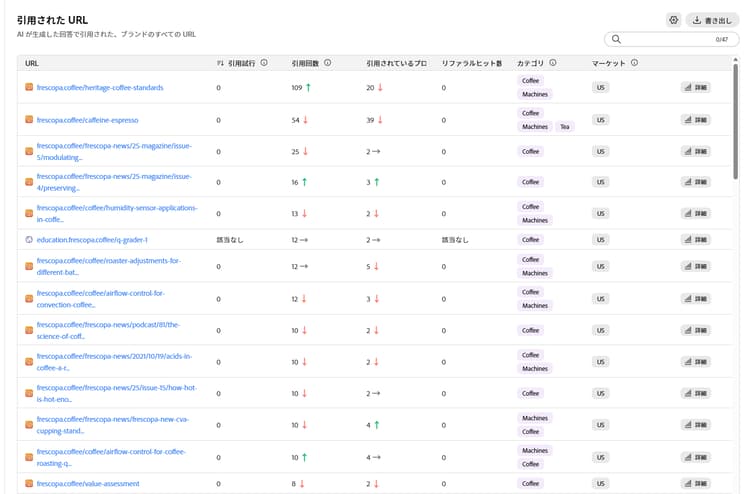Image resolution: width=750 pixels, height=494 pixels.
Task: Open frescopa-new-cva-cupping-stand link
Action: pyautogui.click(x=112, y=425)
